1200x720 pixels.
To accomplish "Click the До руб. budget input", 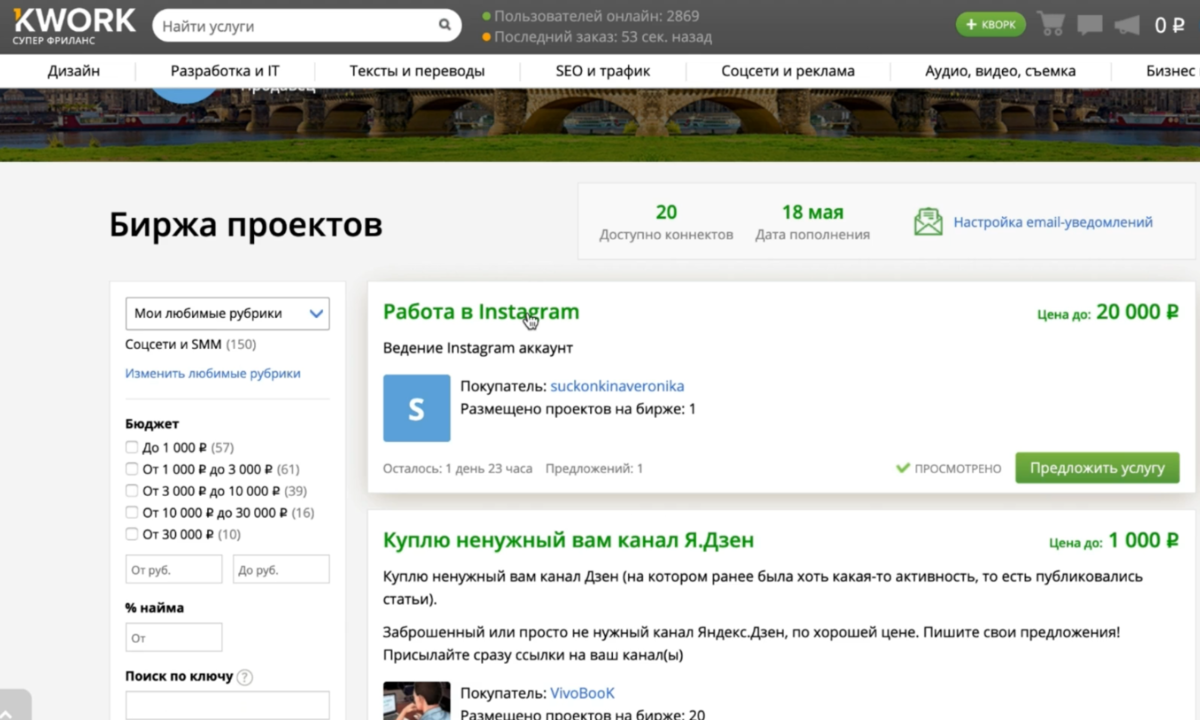I will coord(281,570).
